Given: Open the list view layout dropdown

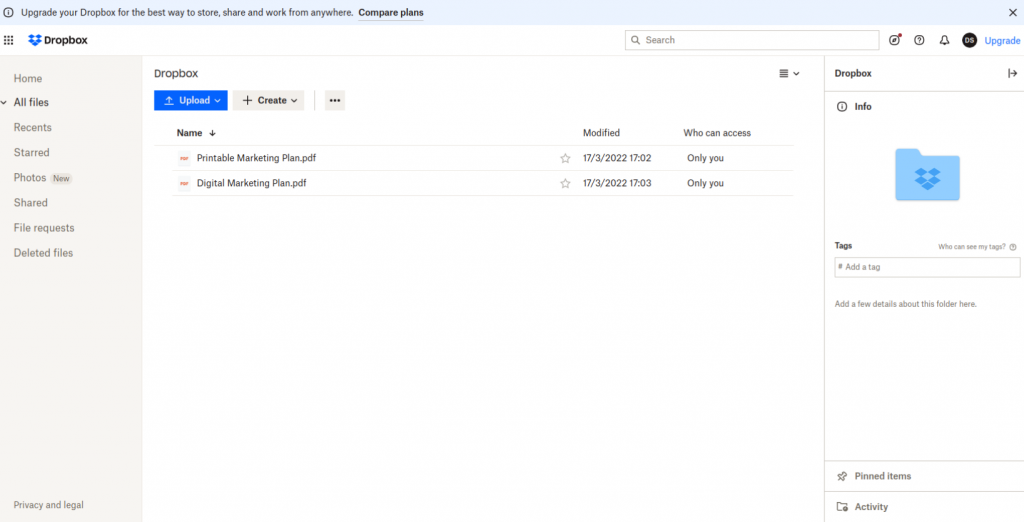Looking at the screenshot, I should 789,74.
